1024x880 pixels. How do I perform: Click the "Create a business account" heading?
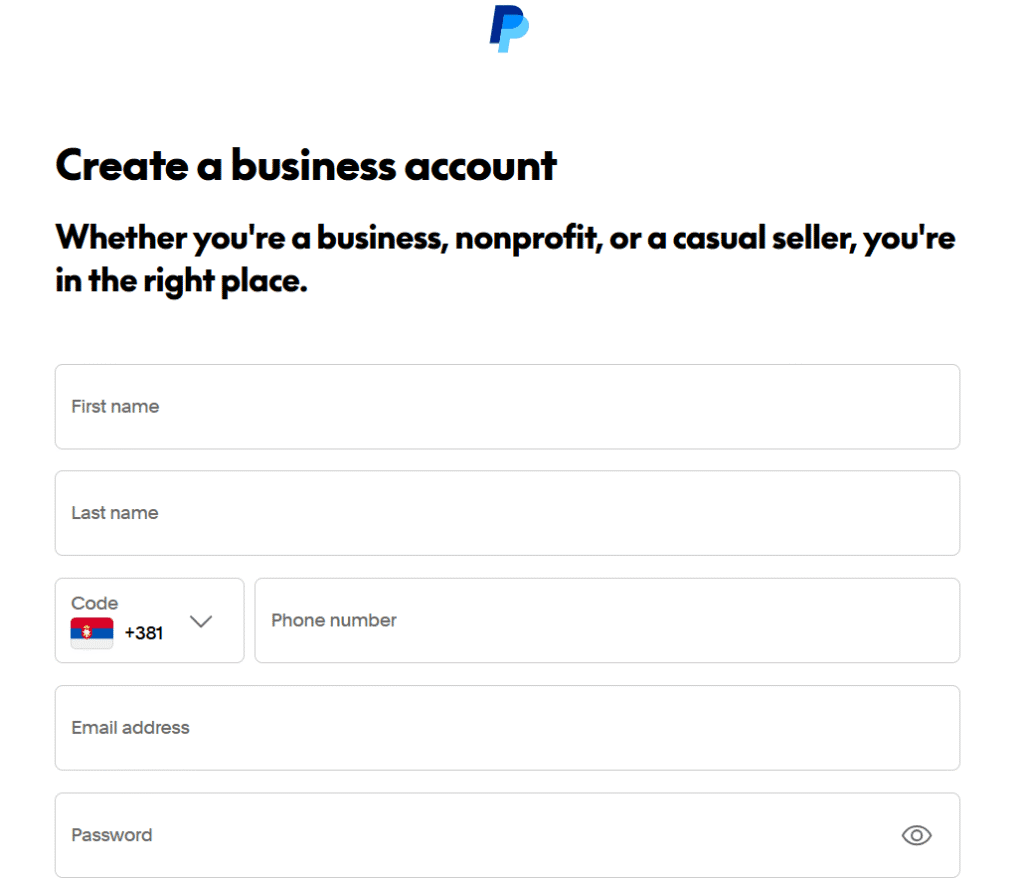[x=306, y=165]
